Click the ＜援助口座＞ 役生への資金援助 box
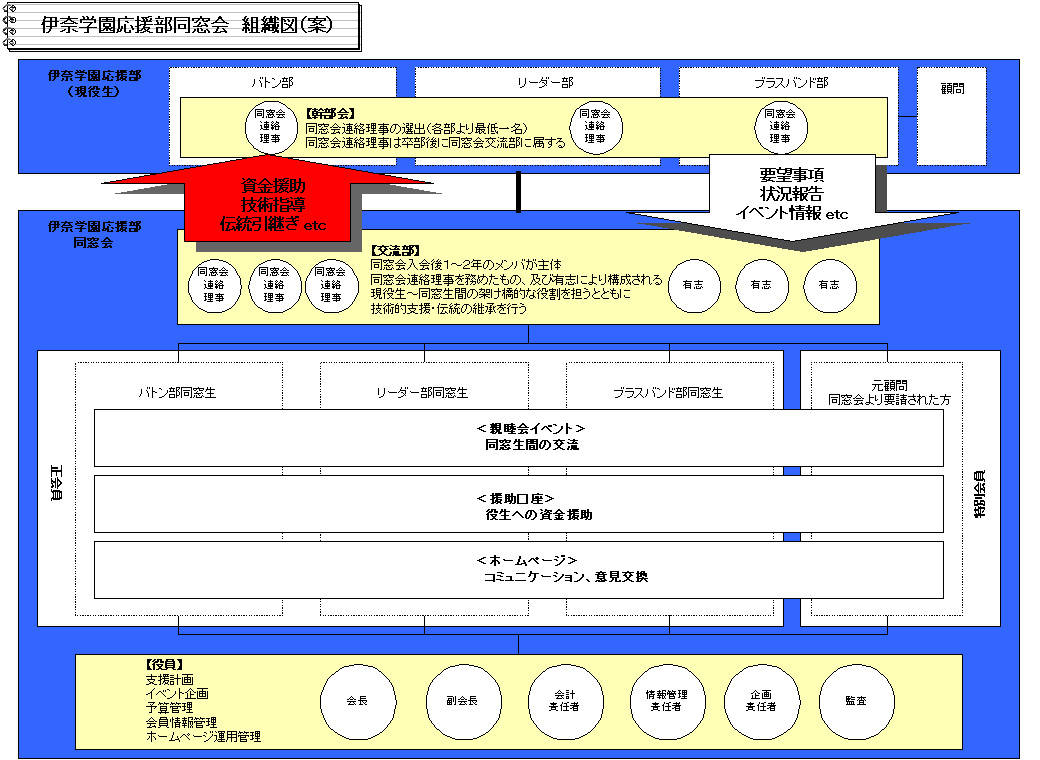The width and height of the screenshot is (1040, 760). pos(519,504)
